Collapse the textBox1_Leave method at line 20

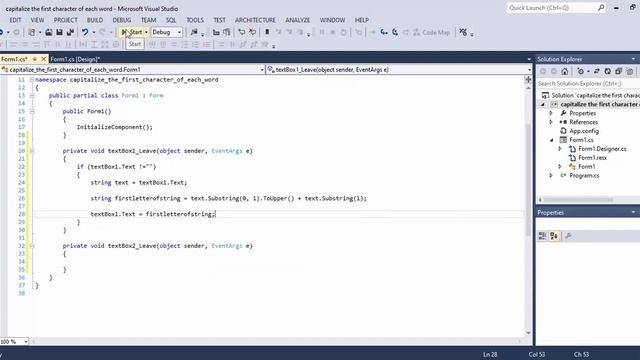[x=31, y=151]
